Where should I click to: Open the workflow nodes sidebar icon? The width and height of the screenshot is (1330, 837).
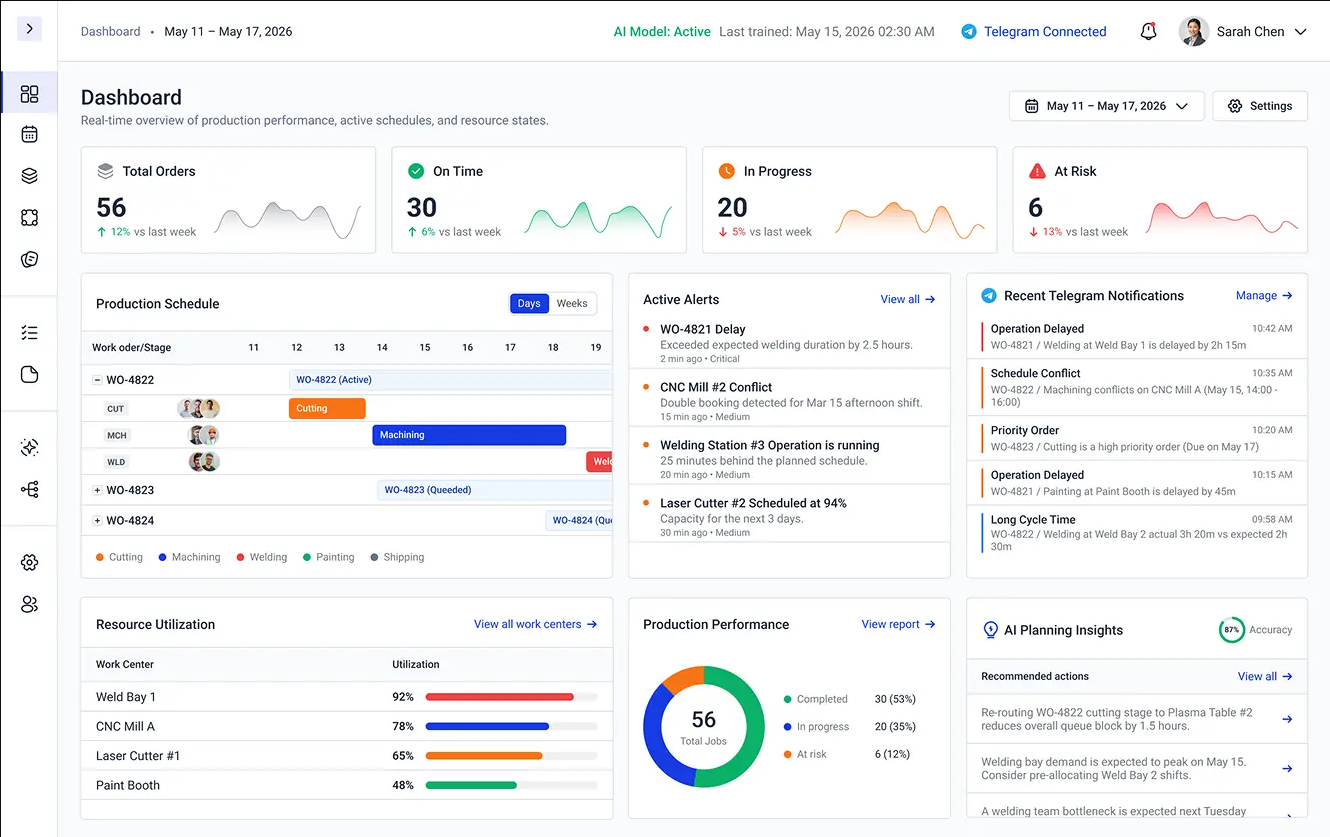[29, 490]
